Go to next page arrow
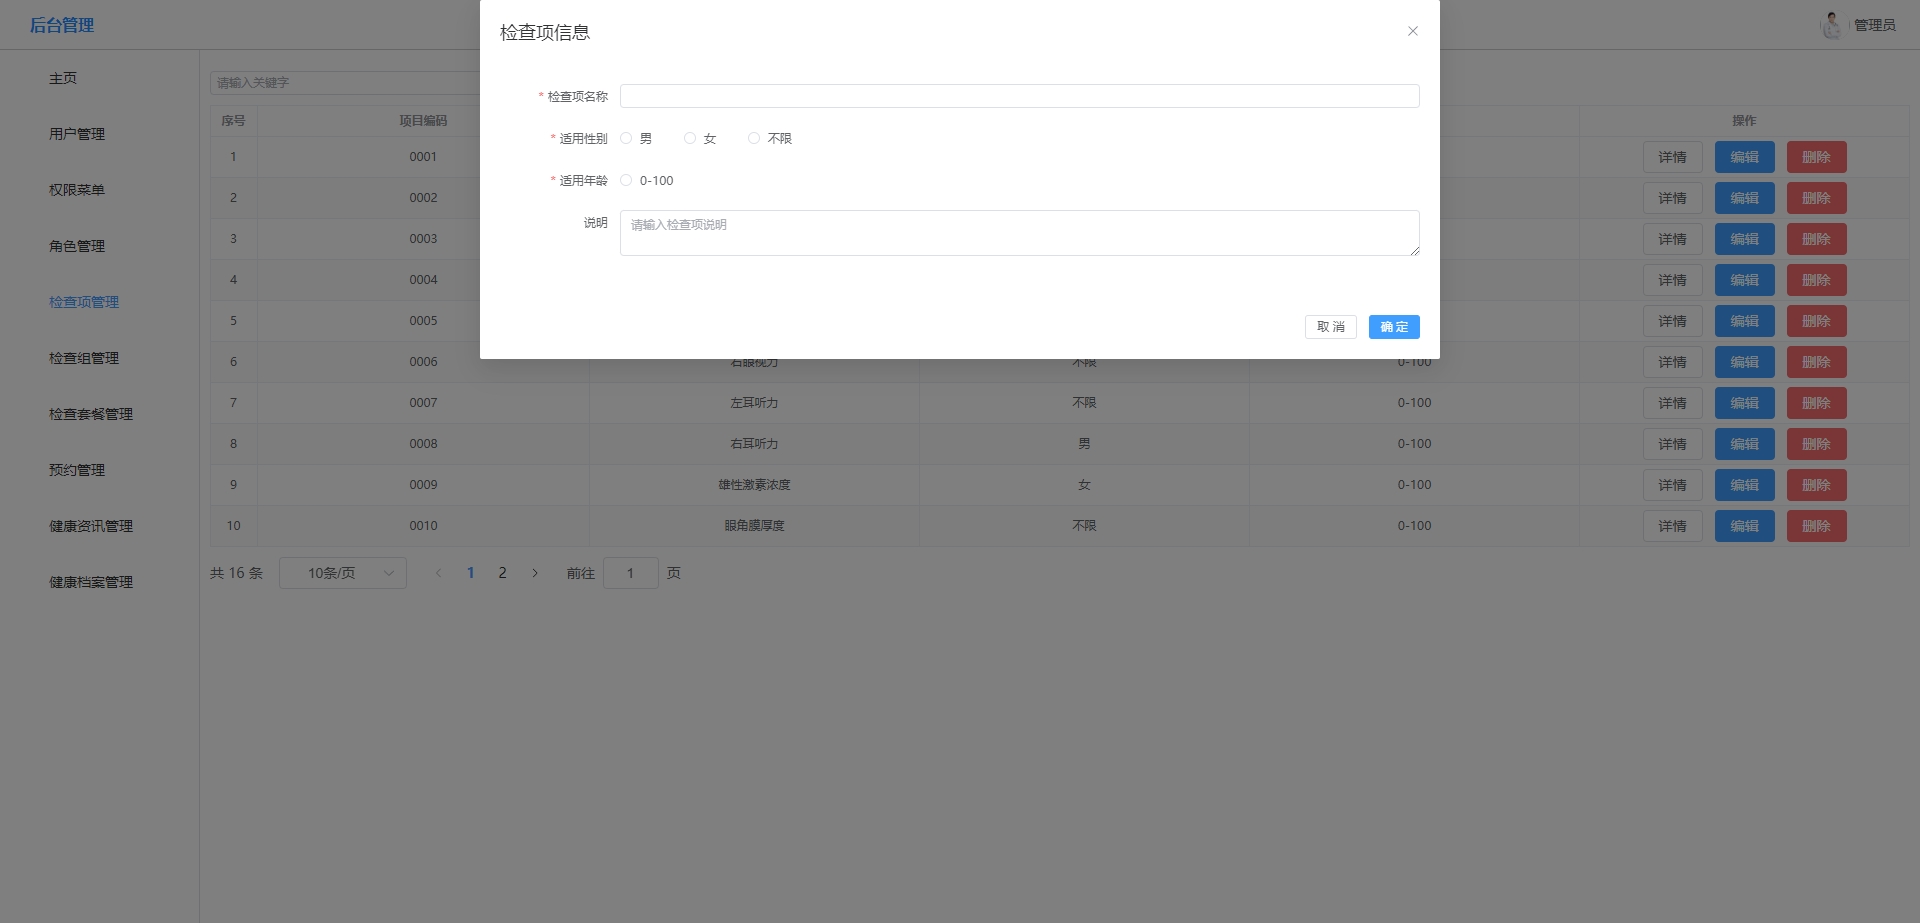Screen dimensions: 1920x923 coord(535,573)
